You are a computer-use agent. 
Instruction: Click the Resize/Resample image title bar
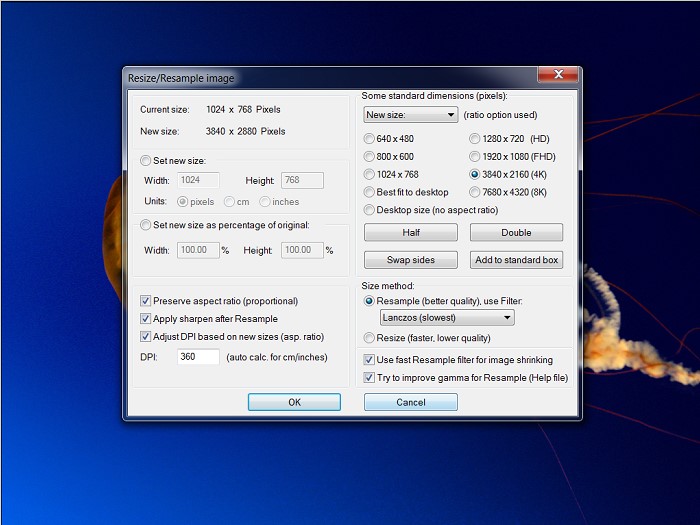click(330, 78)
